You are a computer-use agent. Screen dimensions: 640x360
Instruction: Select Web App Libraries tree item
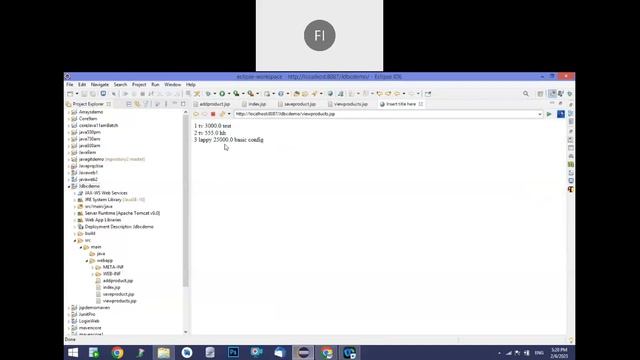102,220
